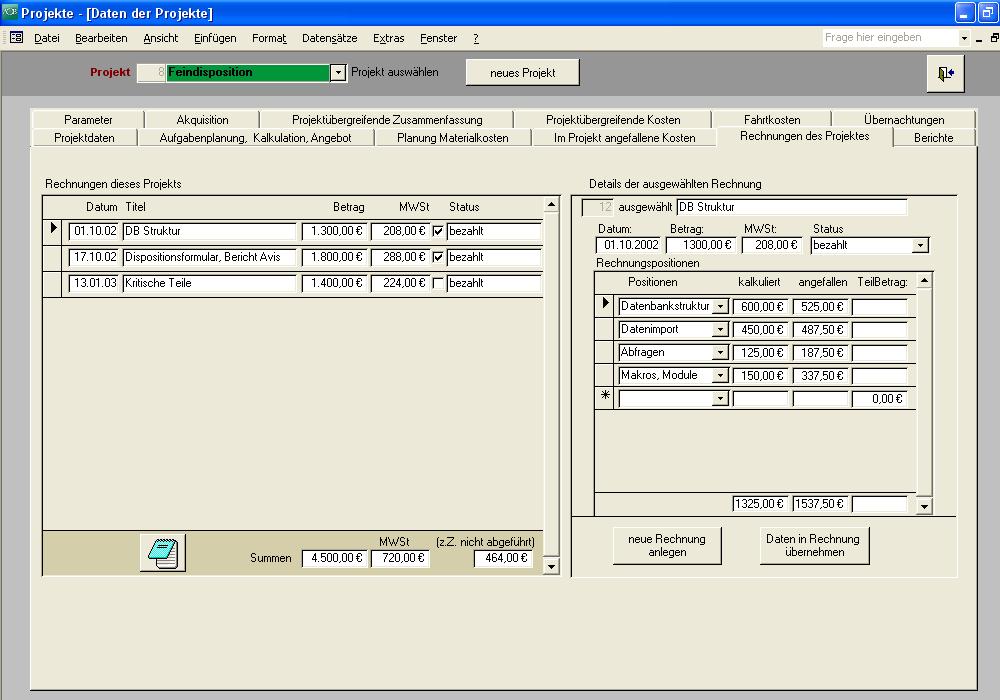Click the MWSt field 224,00 € in list
Image resolution: width=1000 pixels, height=700 pixels.
401,283
